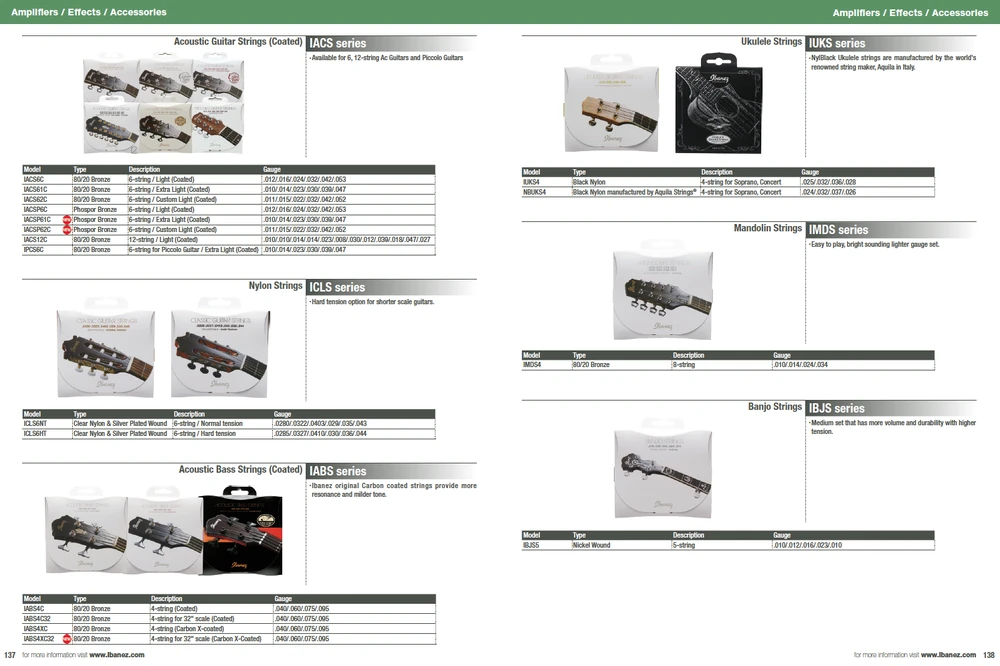The image size is (1000, 666).
Task: Click Black Nylon manufactured by Aquila Strings cell
Action: point(635,192)
